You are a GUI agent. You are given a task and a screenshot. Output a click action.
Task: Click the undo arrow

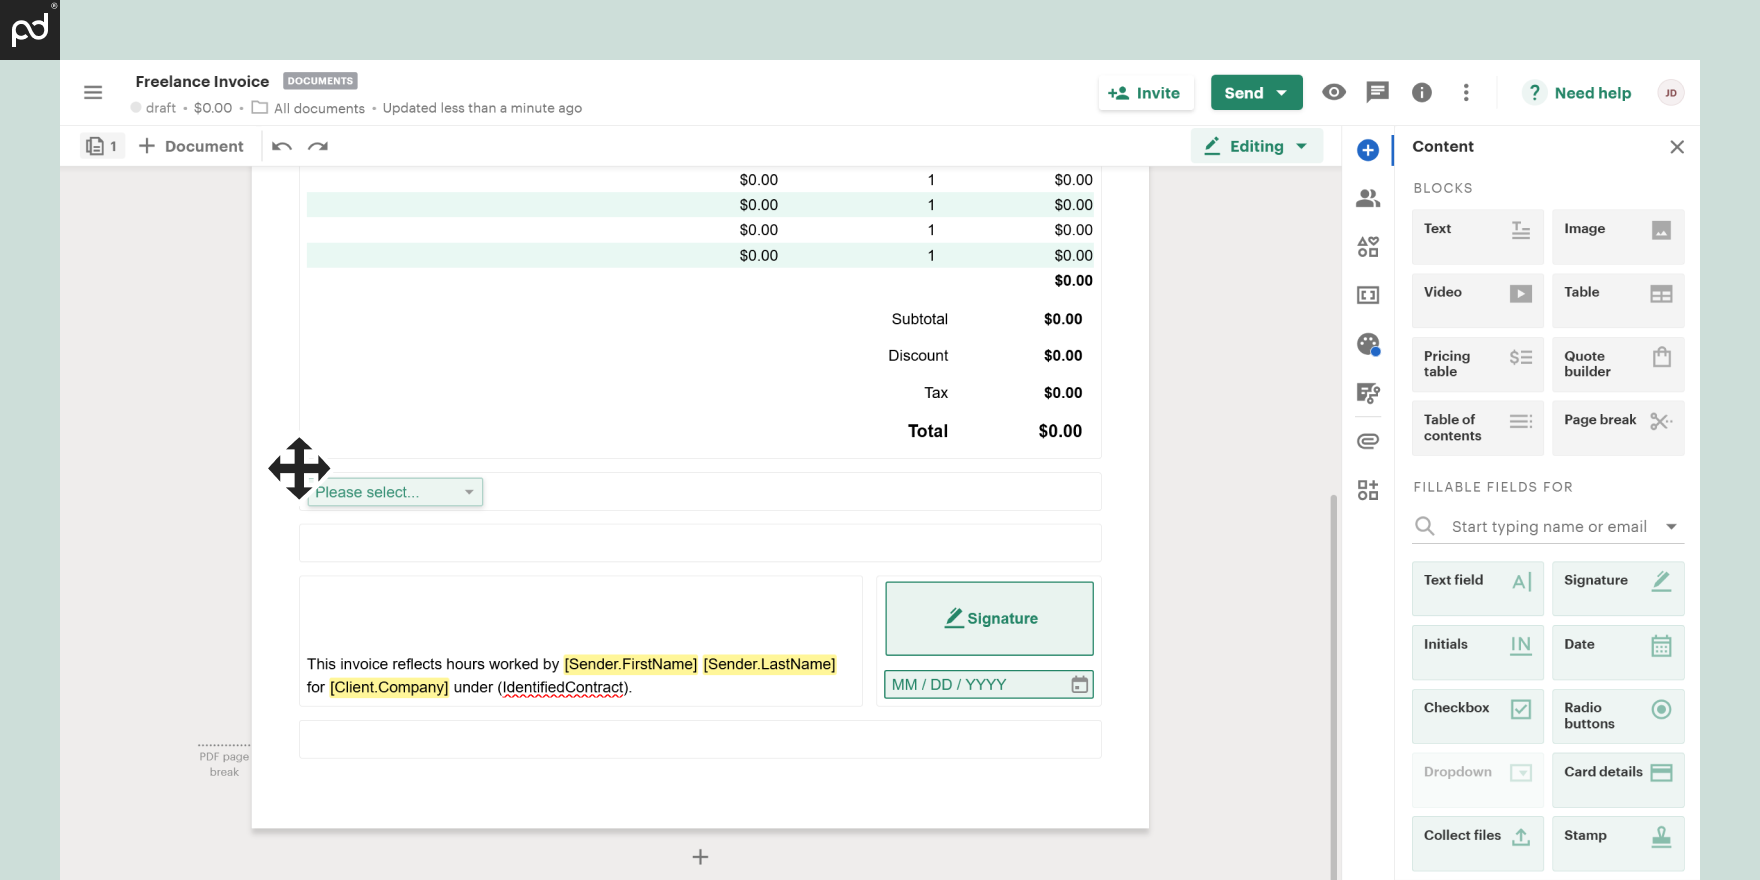click(282, 146)
